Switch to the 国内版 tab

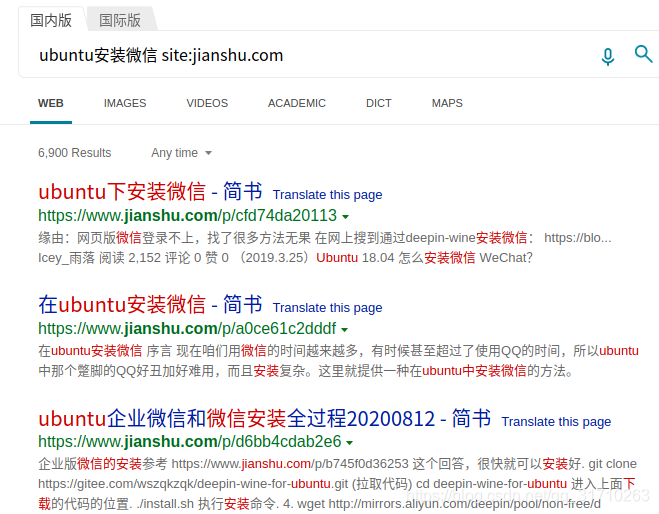click(x=51, y=20)
